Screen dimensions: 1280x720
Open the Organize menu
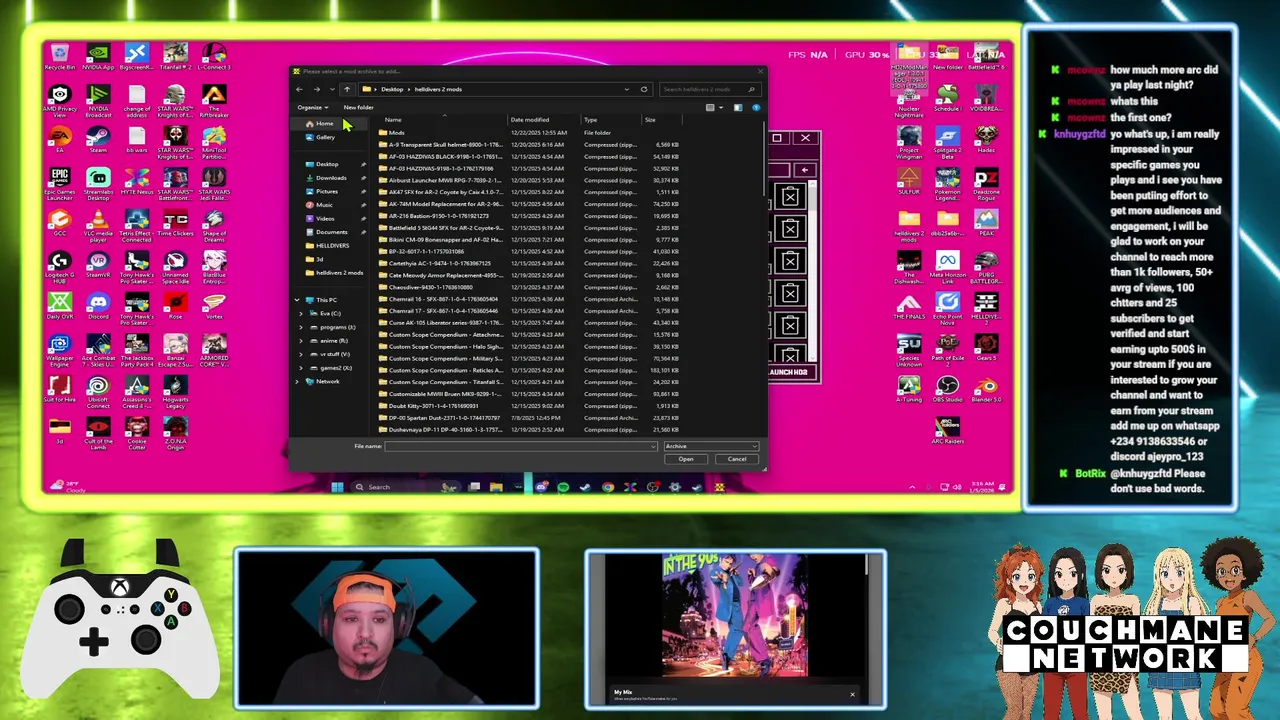click(312, 107)
